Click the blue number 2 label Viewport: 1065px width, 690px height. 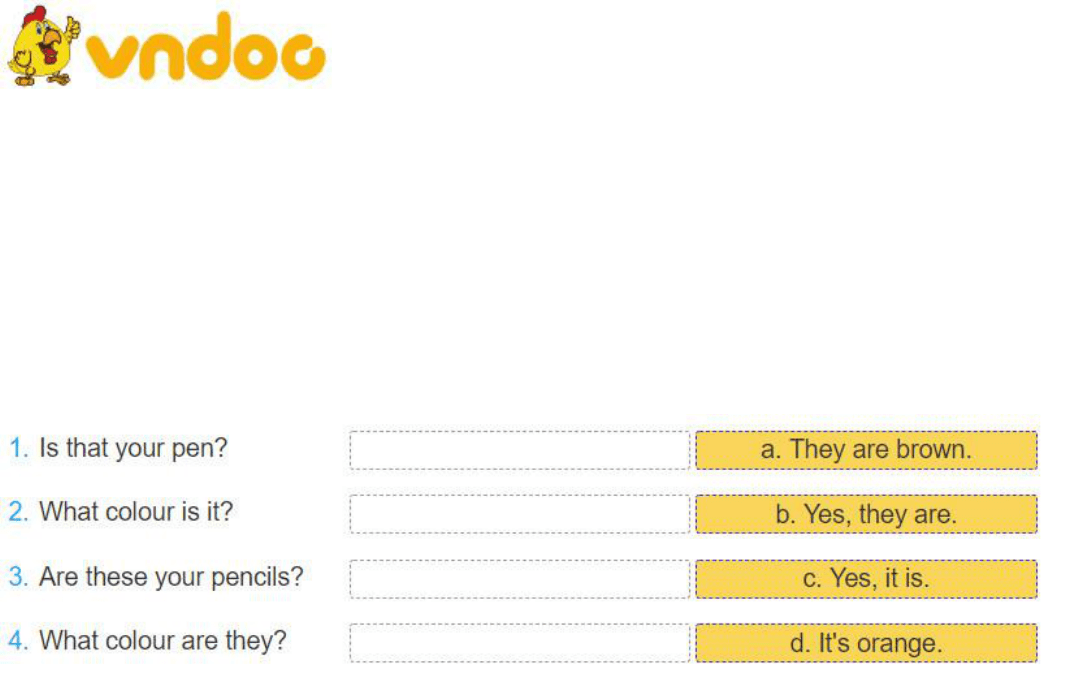tap(18, 511)
